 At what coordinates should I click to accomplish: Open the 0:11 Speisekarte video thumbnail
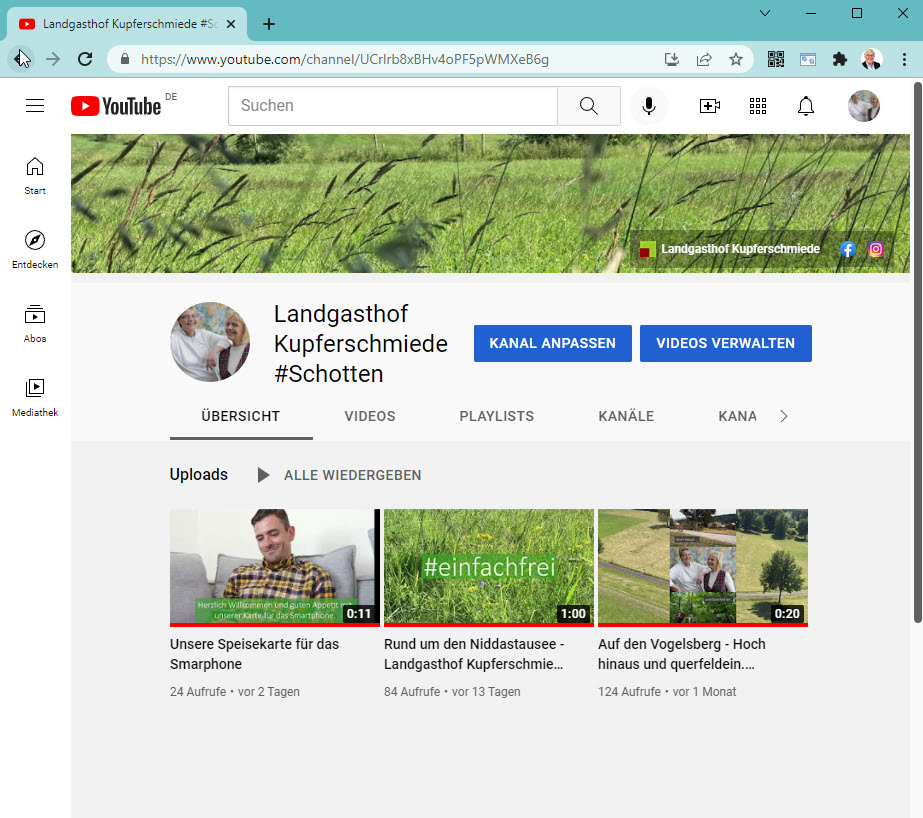click(x=275, y=567)
